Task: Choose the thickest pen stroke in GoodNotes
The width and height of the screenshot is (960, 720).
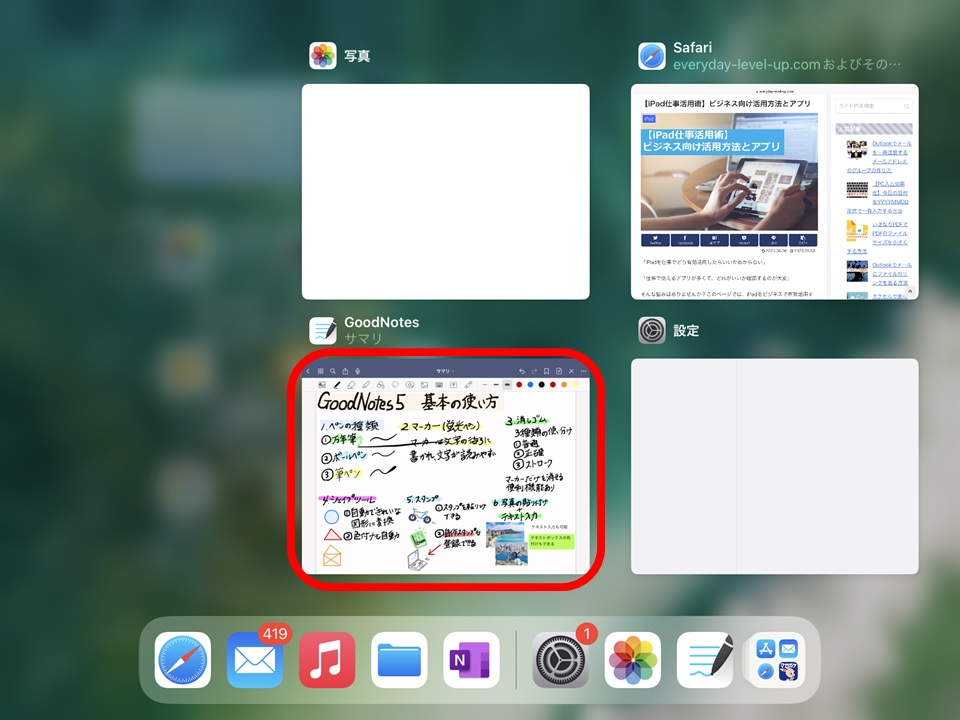Action: (x=507, y=385)
